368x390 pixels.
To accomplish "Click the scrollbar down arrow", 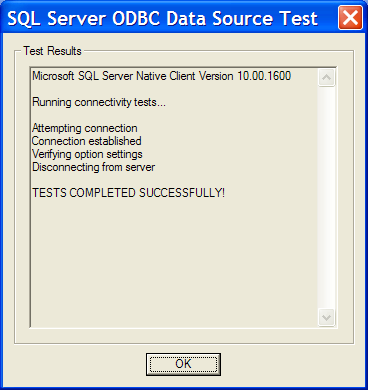I will coord(326,317).
